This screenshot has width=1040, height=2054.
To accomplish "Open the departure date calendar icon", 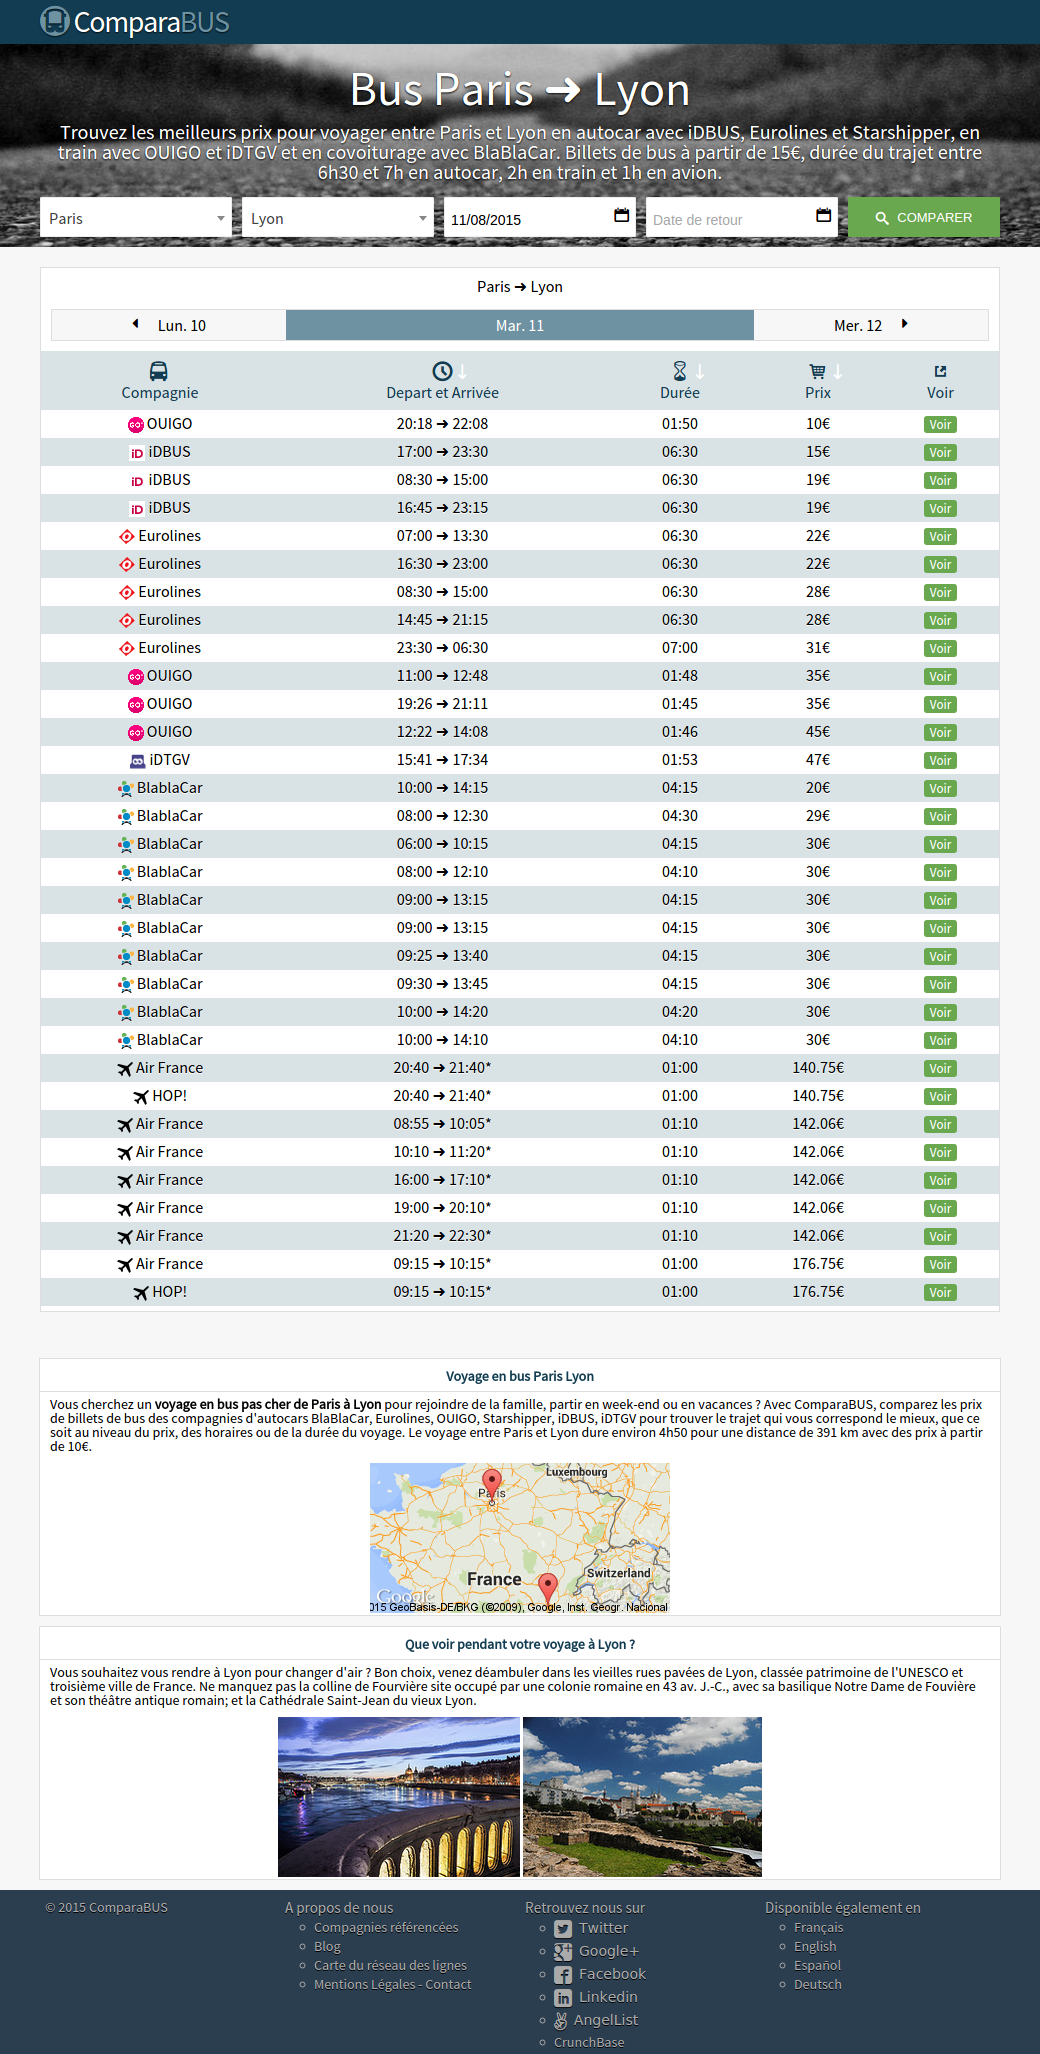I will click(621, 215).
